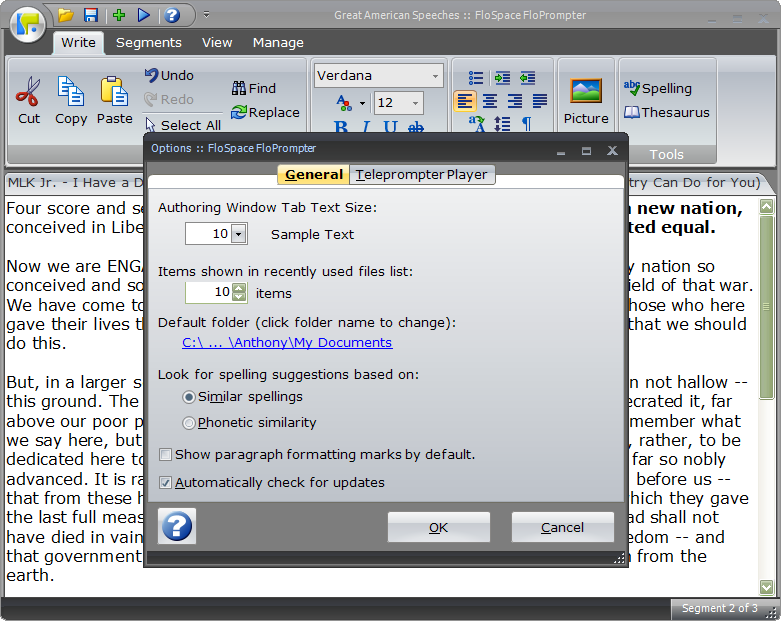The width and height of the screenshot is (781, 621).
Task: Click the My Documents default folder link
Action: tap(287, 343)
